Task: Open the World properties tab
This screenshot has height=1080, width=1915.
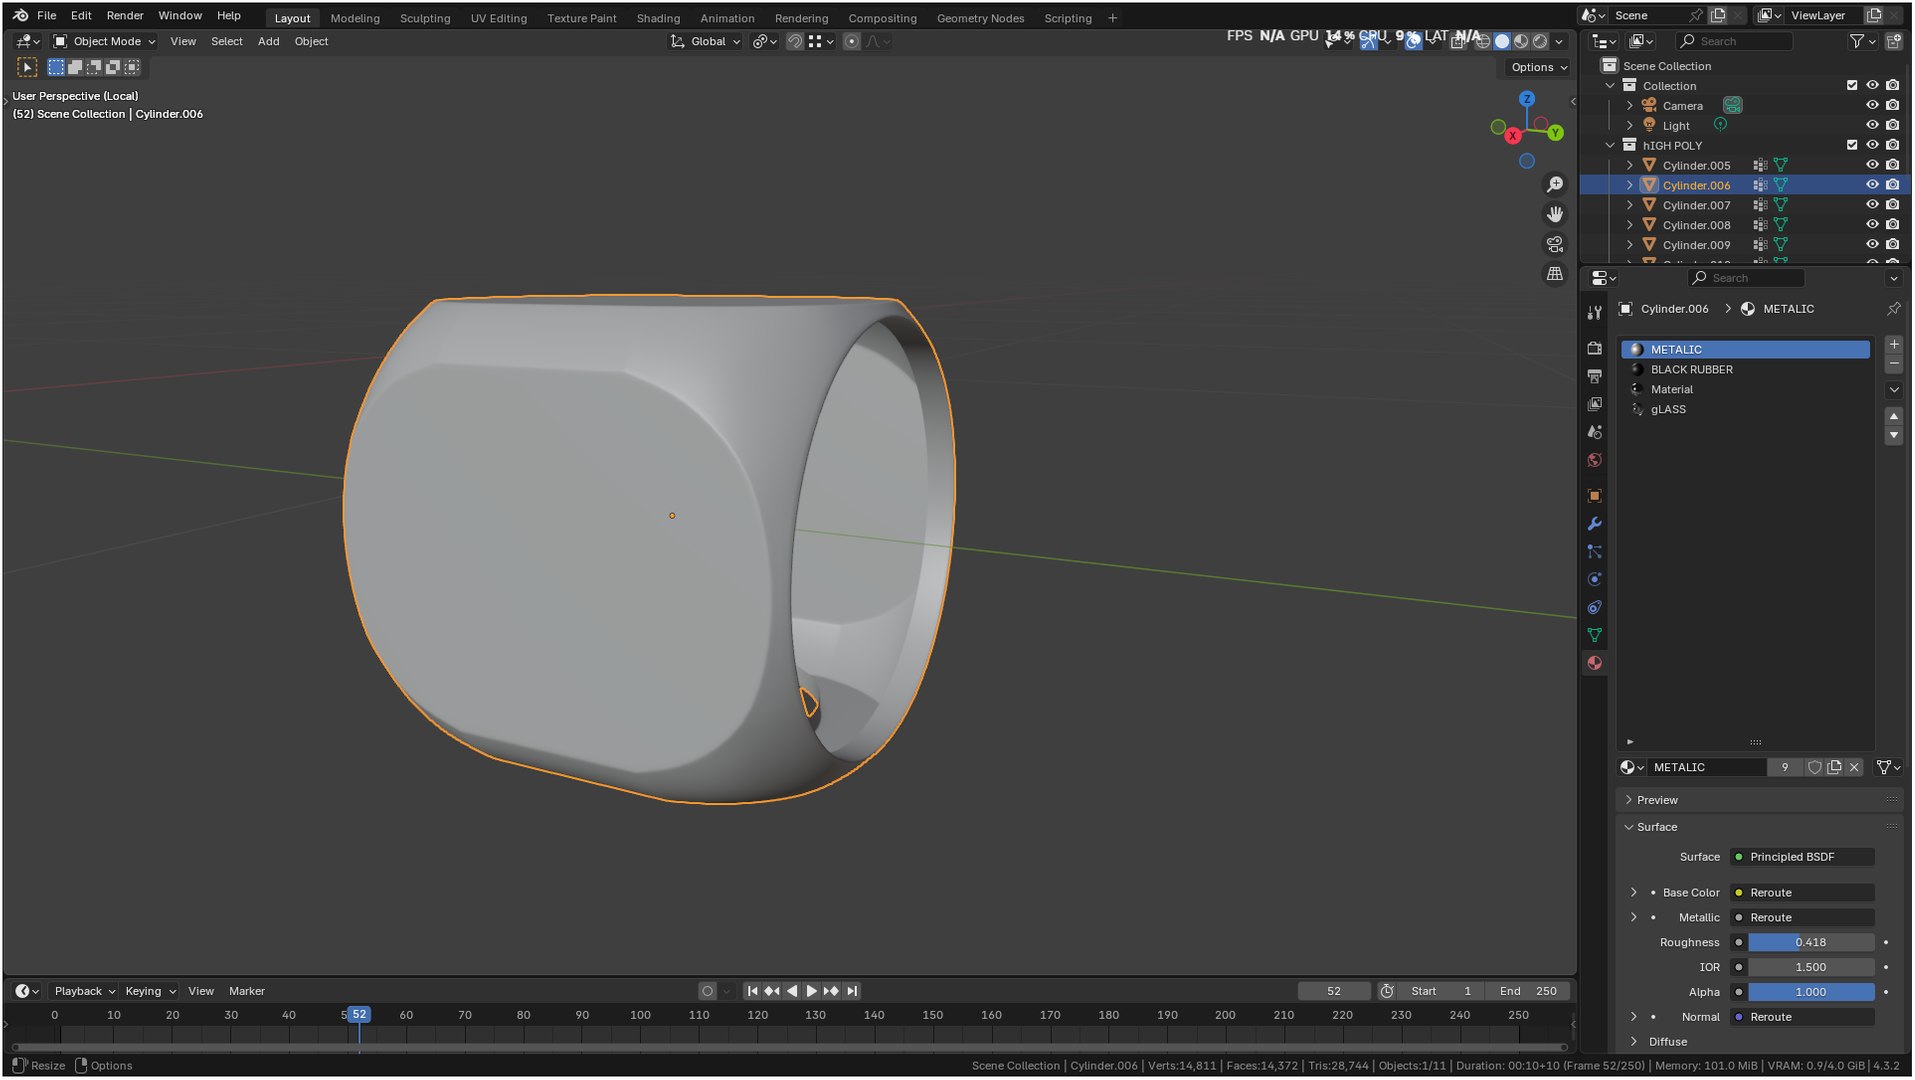Action: [1595, 460]
